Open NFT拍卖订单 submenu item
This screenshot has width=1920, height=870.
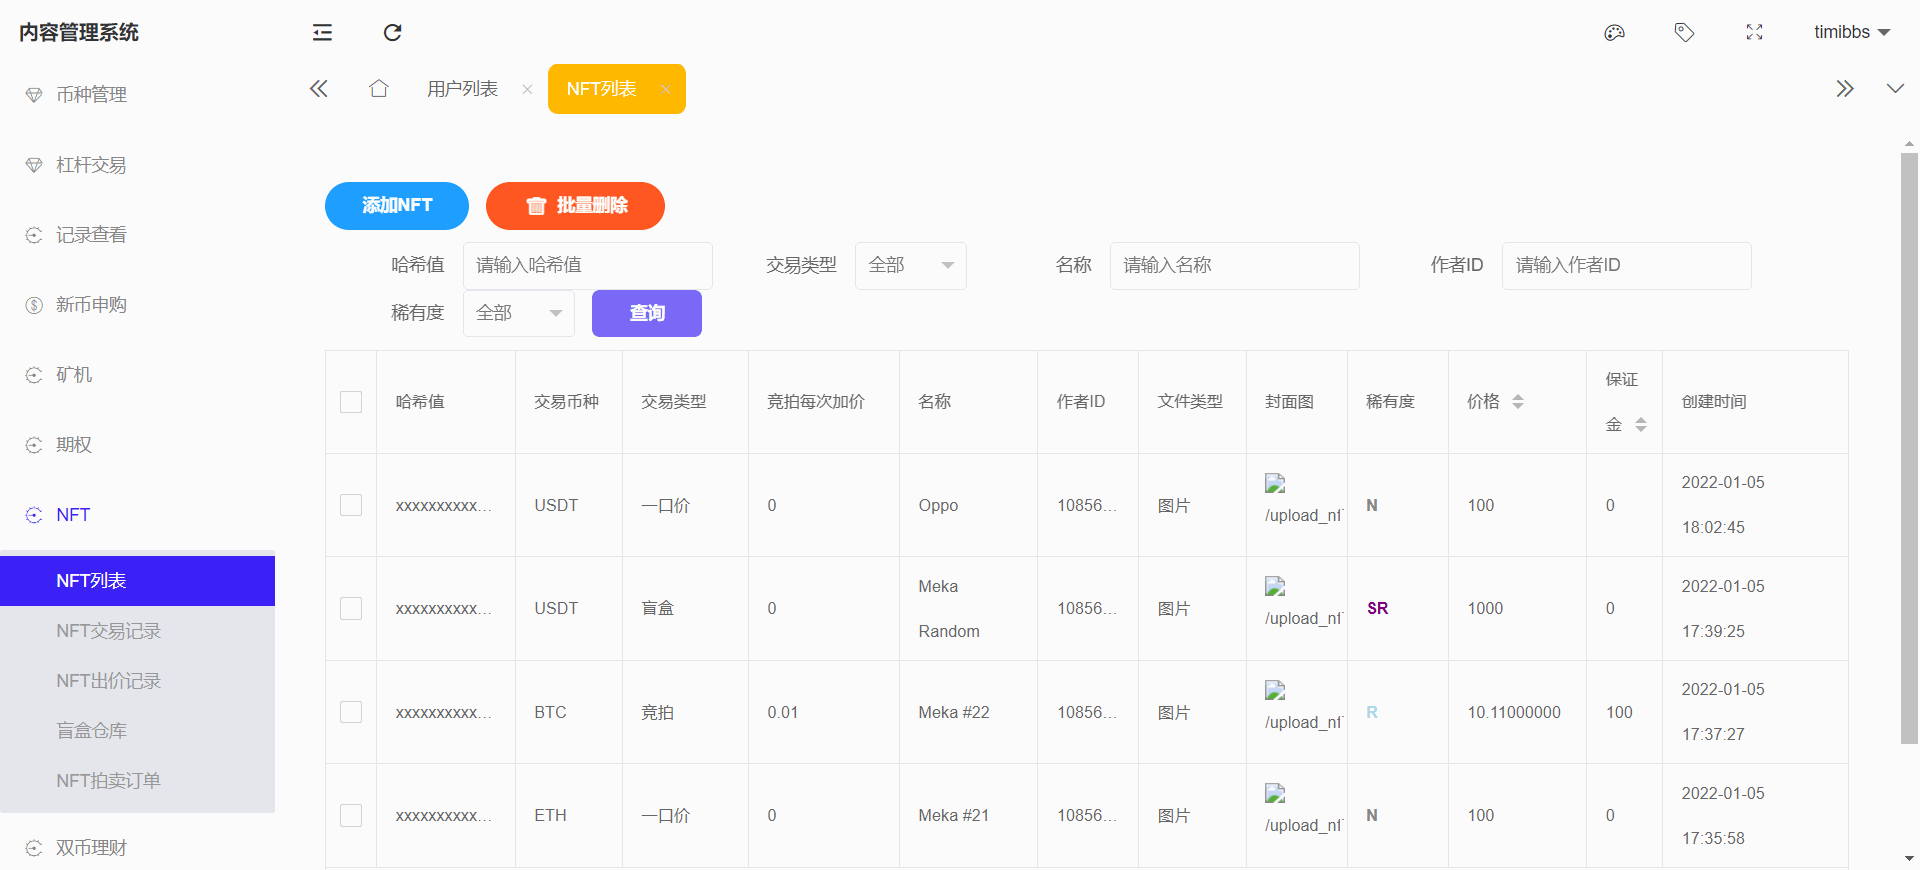pyautogui.click(x=138, y=781)
